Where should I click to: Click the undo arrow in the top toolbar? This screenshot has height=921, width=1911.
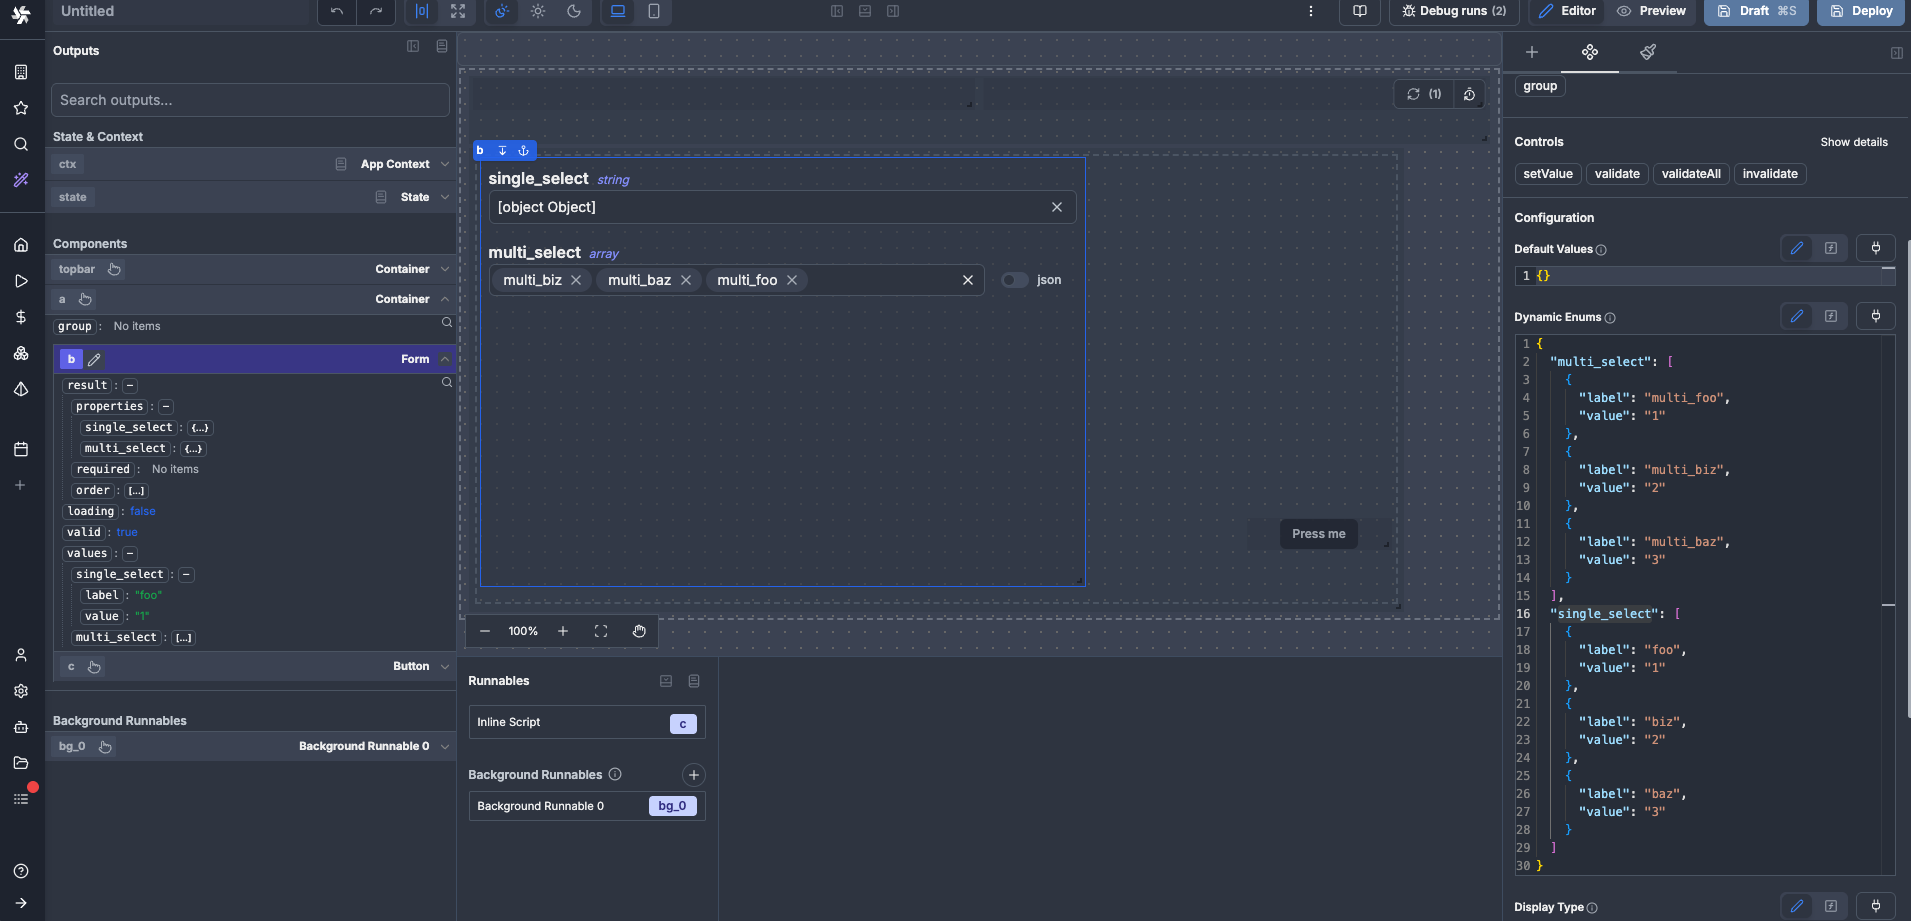click(337, 11)
